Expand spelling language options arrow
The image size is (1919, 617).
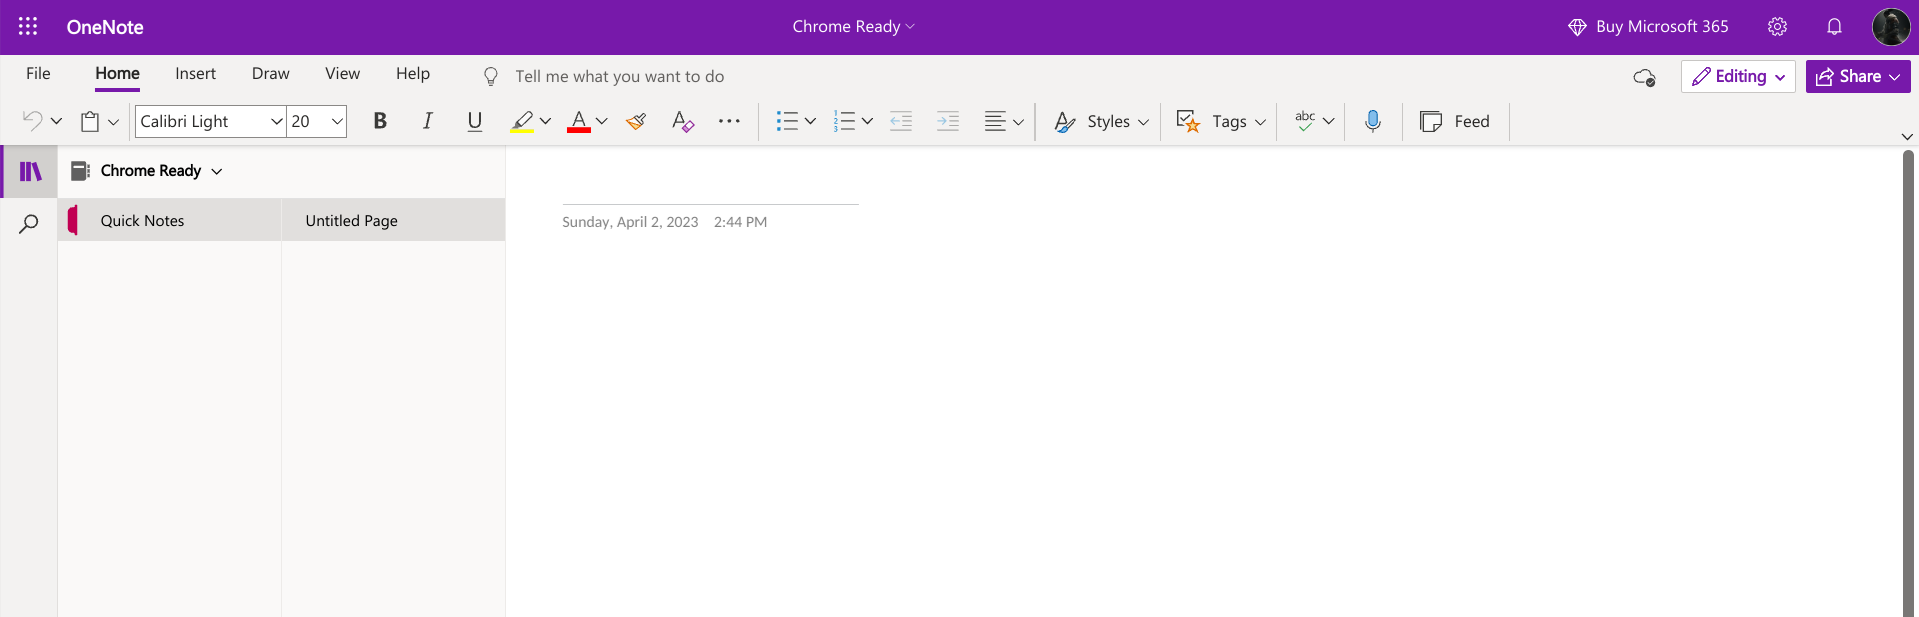[1328, 121]
